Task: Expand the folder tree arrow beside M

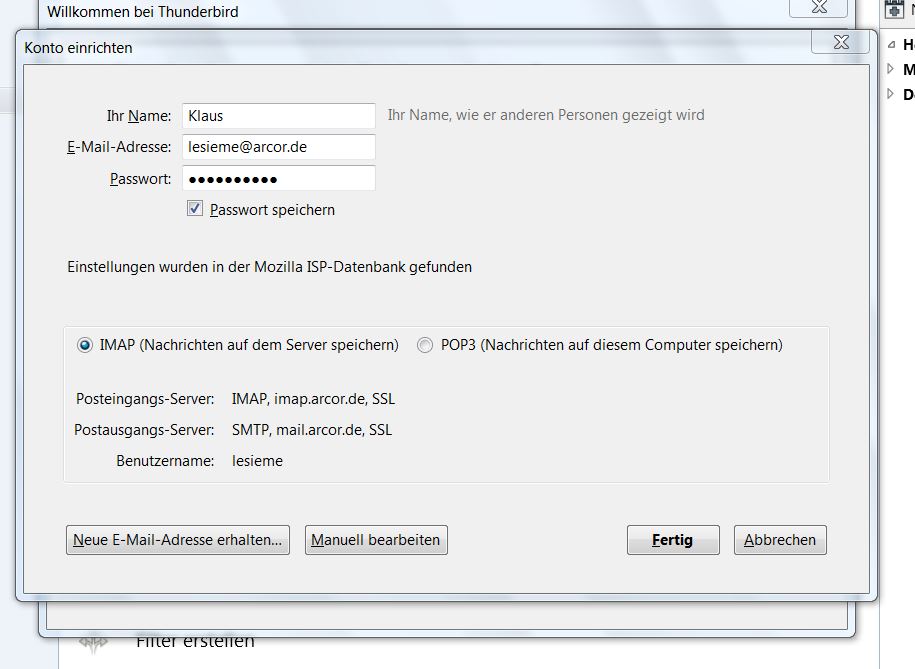Action: [x=890, y=69]
